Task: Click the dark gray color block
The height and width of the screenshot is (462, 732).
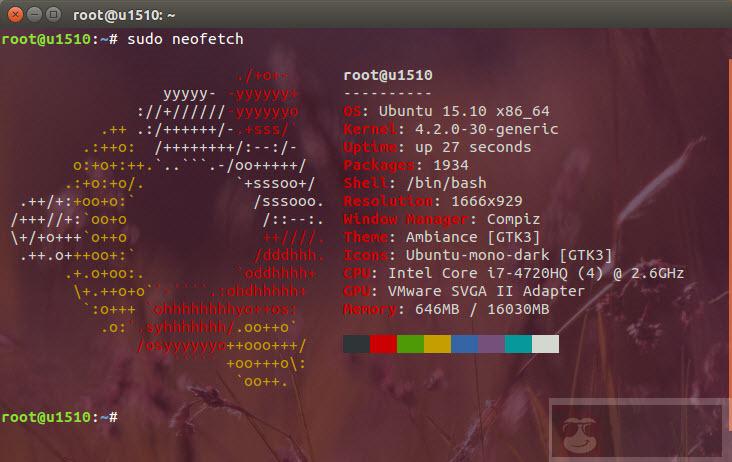Action: click(357, 344)
